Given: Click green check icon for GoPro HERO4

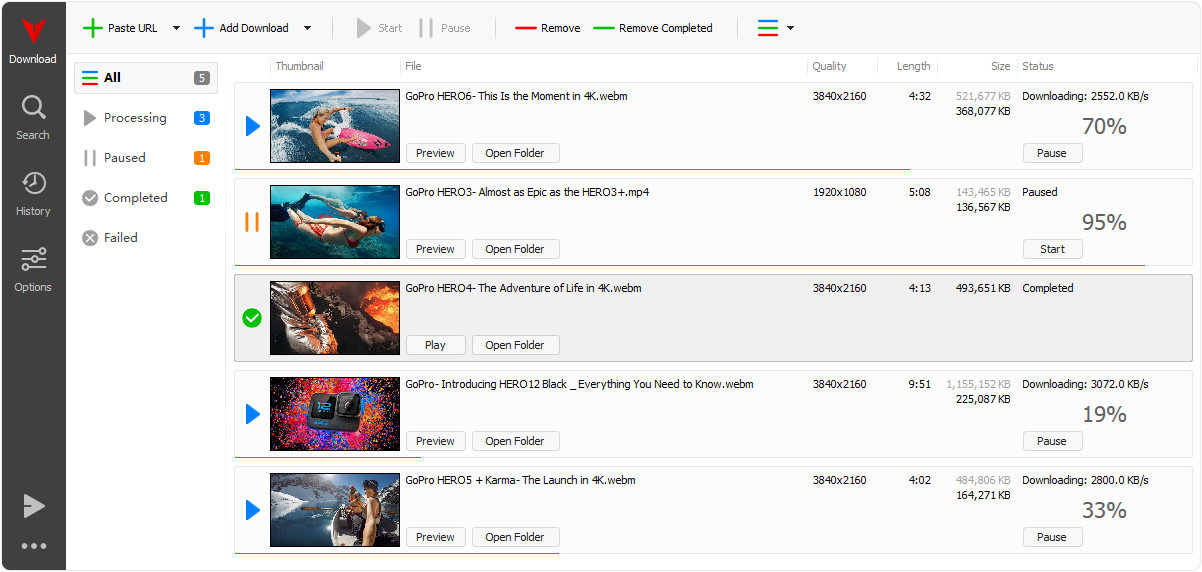Looking at the screenshot, I should (x=252, y=318).
